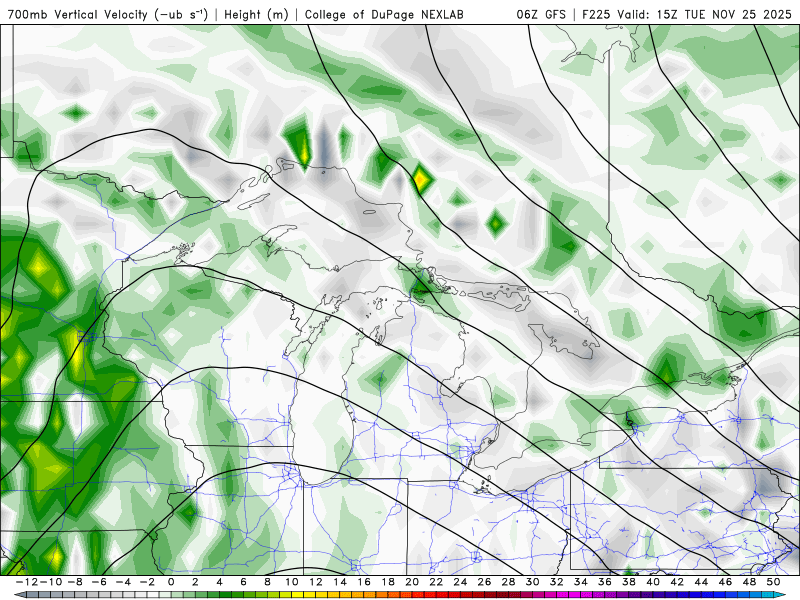The image size is (800, 600).
Task: Click the '18' color scale label
Action: point(388,582)
